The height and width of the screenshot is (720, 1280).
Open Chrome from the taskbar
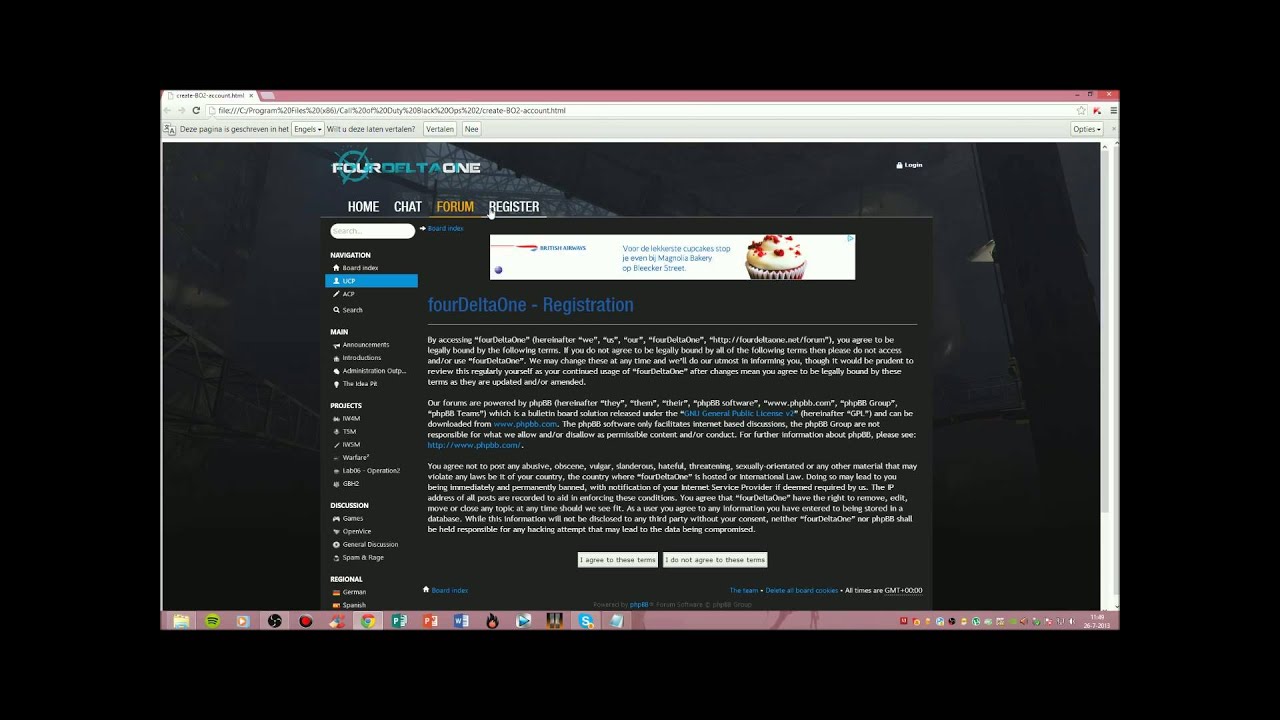(367, 621)
